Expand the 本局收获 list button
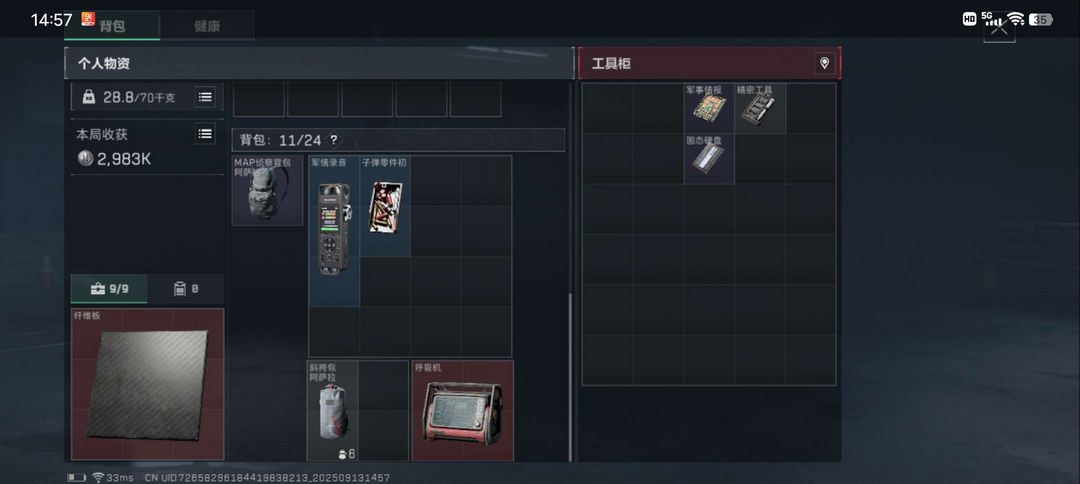1080x484 pixels. pyautogui.click(x=205, y=134)
